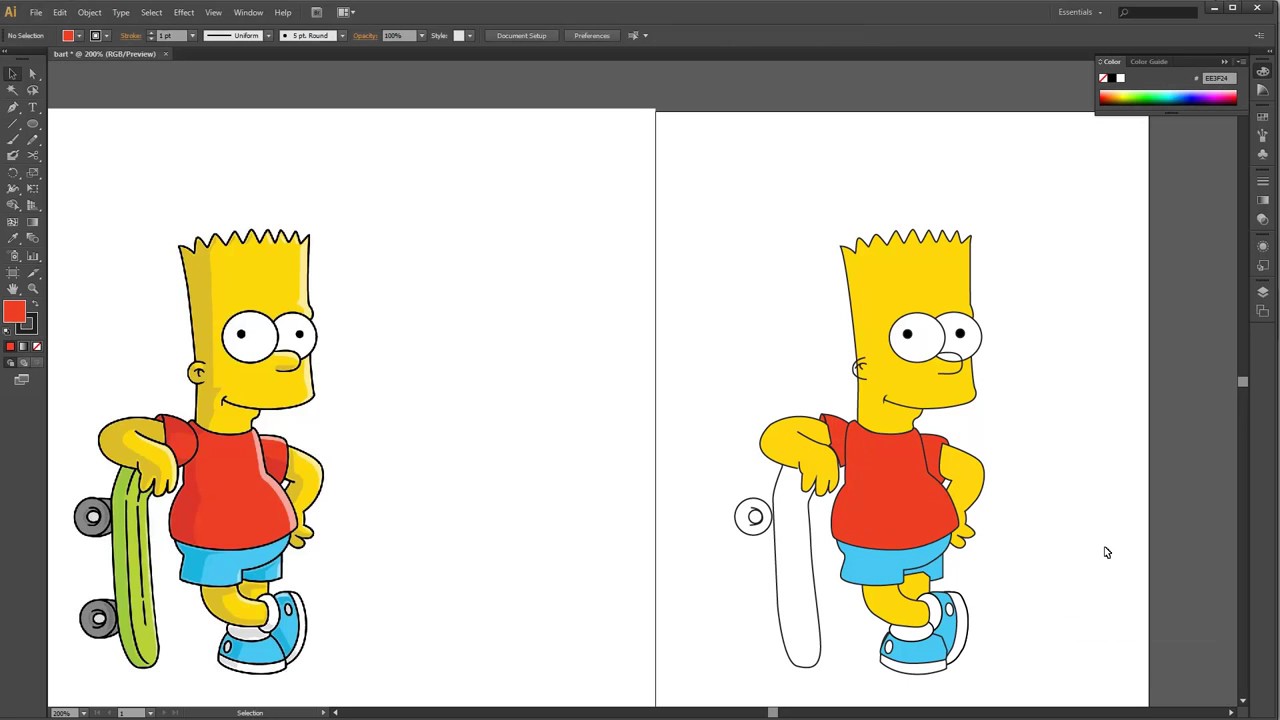Select the Eyedropper tool
Viewport: 1280px width, 720px height.
click(13, 236)
